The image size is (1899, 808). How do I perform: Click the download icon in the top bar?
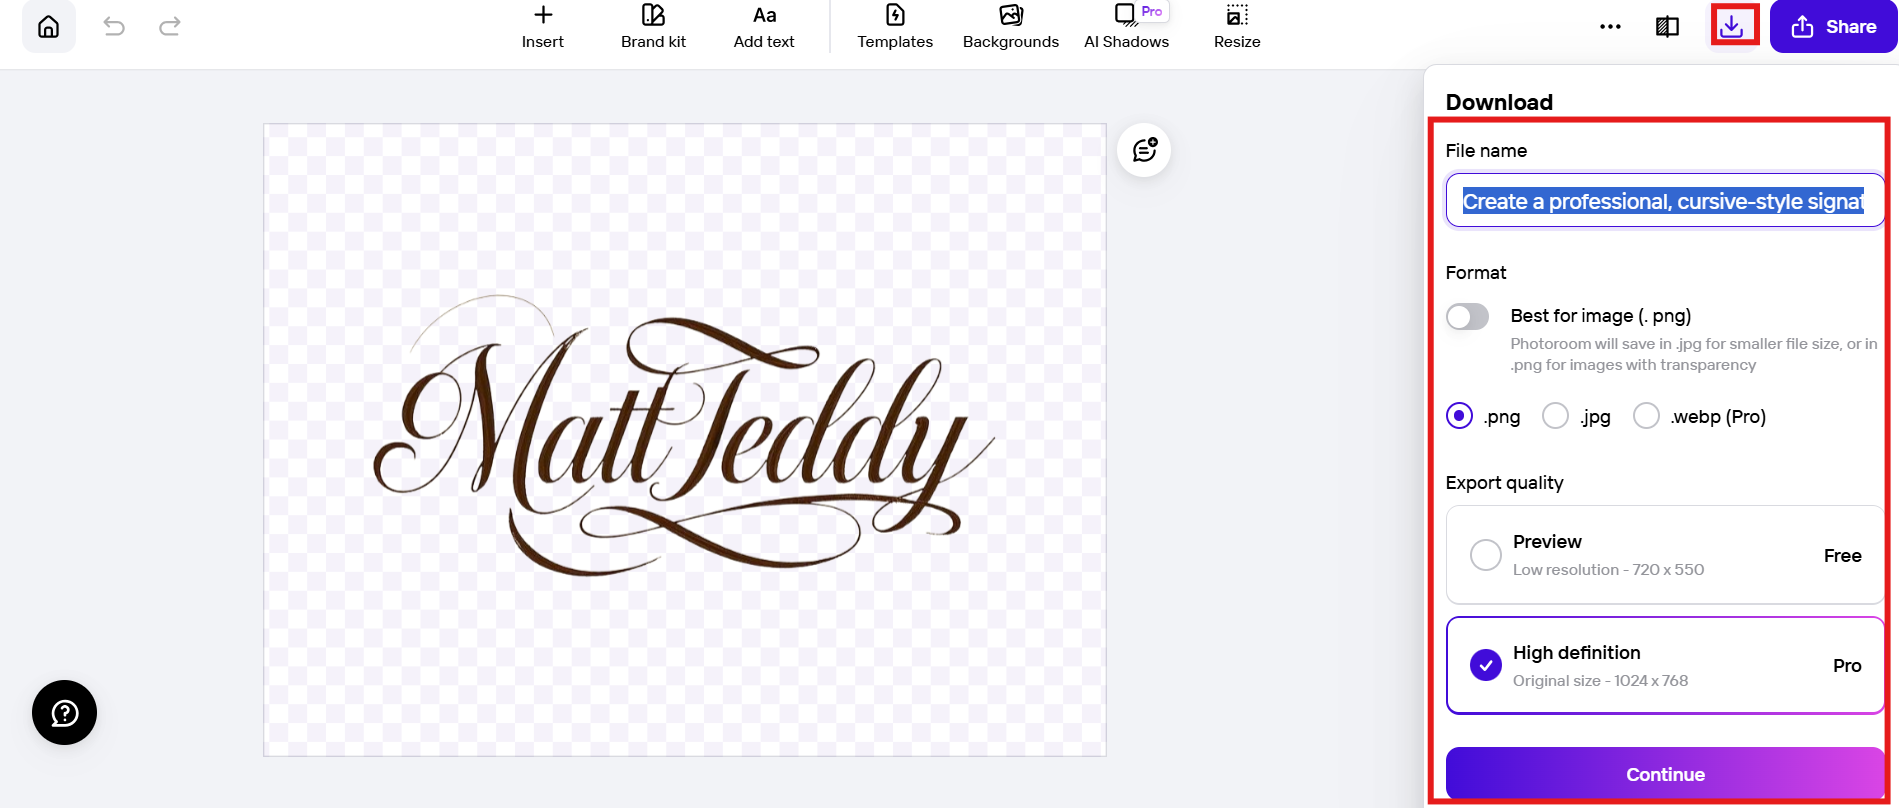point(1733,26)
